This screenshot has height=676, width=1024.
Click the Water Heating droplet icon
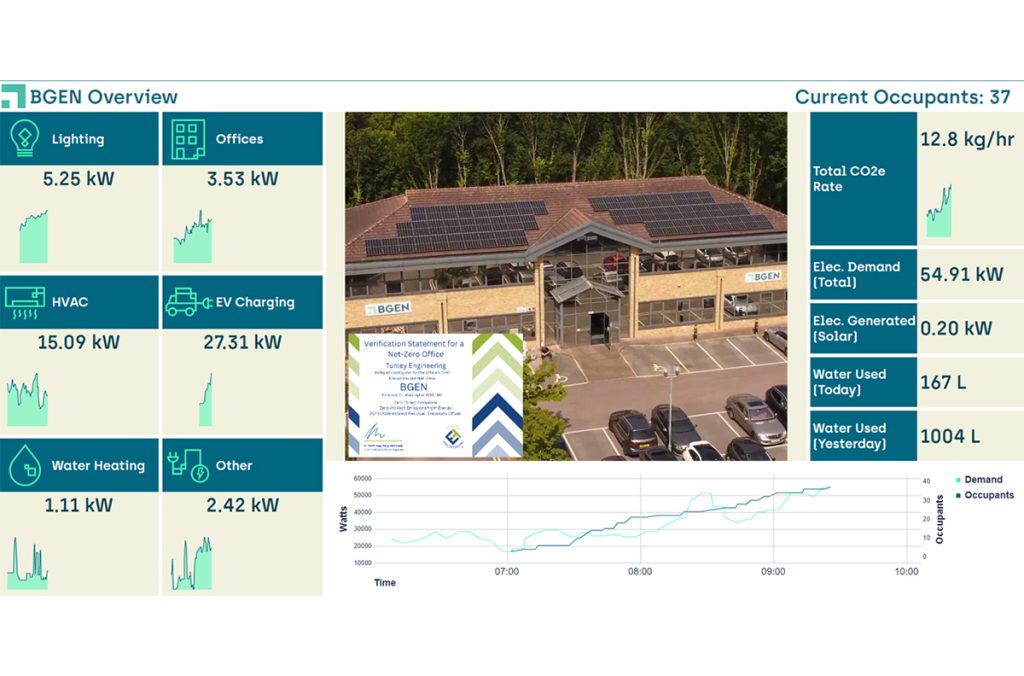[x=25, y=465]
